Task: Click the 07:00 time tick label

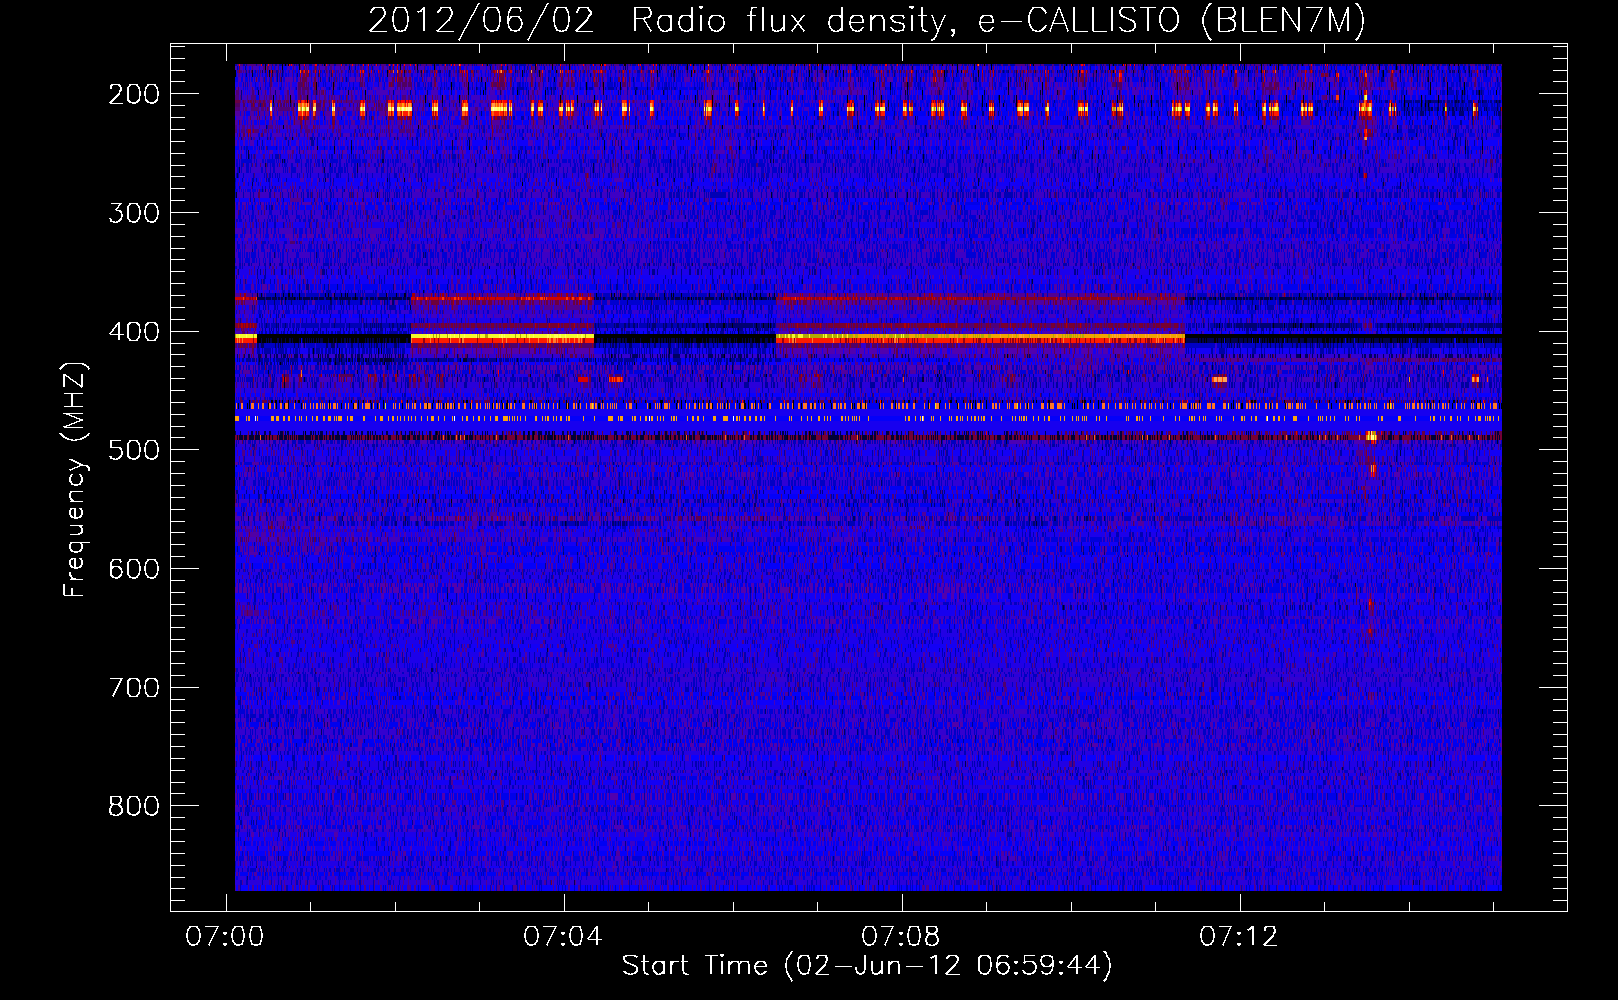Action: 225,937
